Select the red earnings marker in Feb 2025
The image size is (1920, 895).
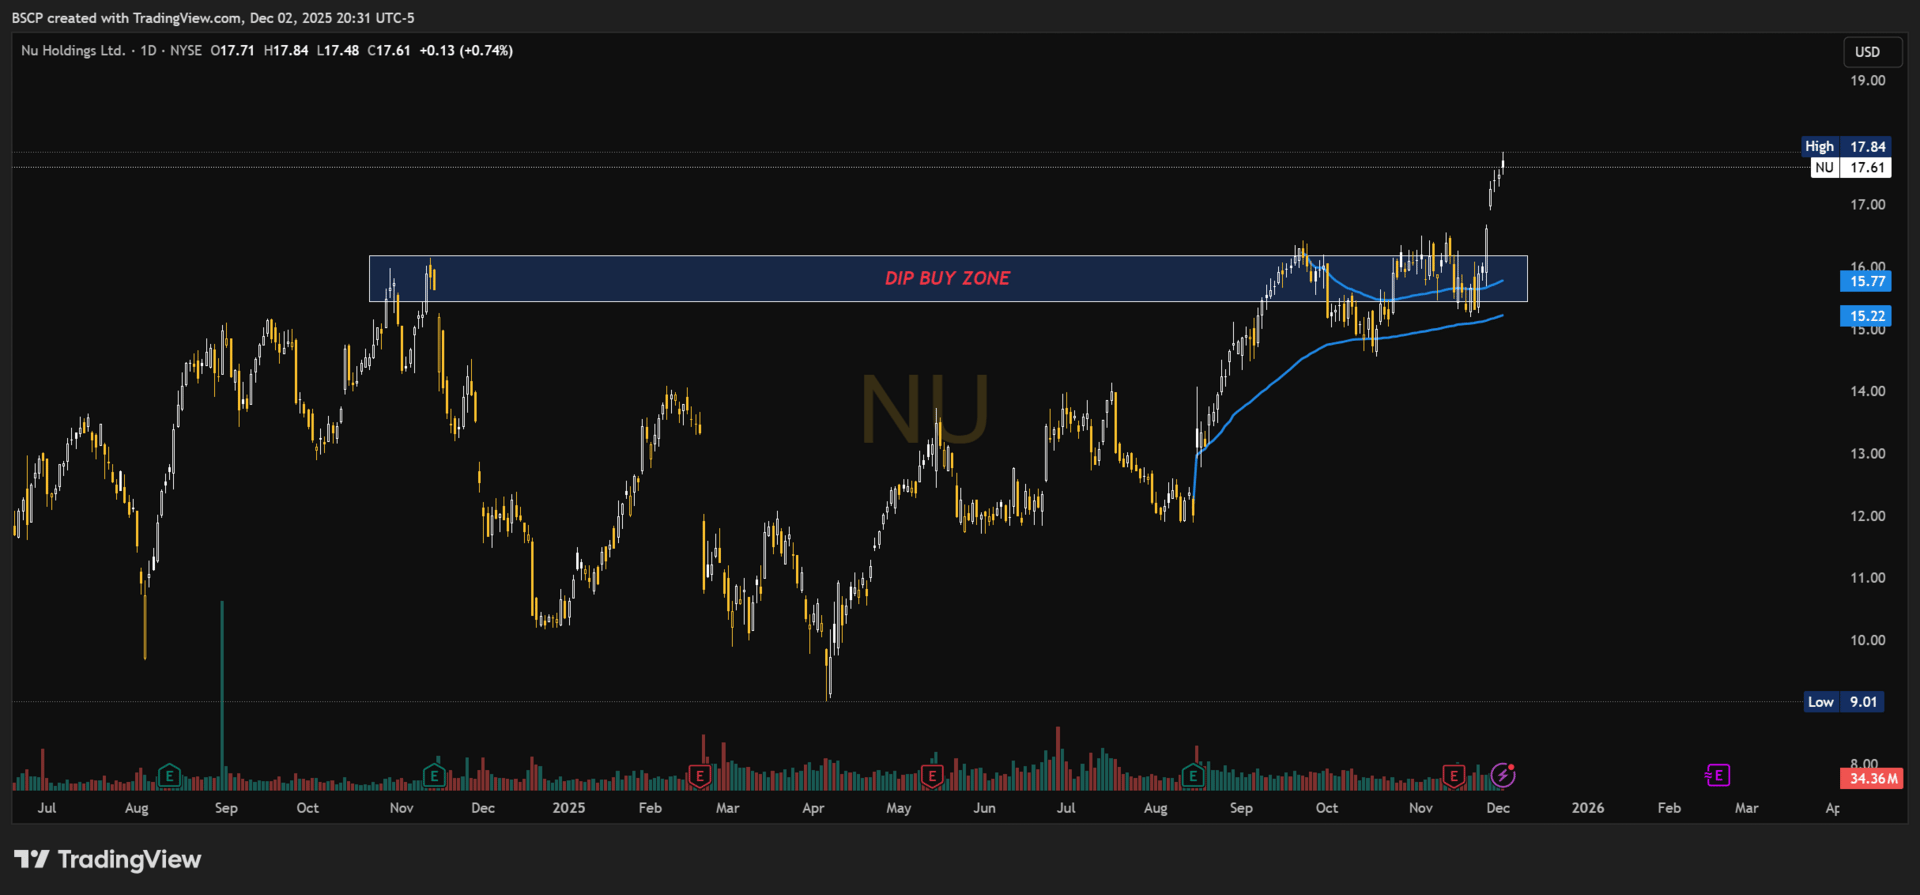(x=699, y=775)
